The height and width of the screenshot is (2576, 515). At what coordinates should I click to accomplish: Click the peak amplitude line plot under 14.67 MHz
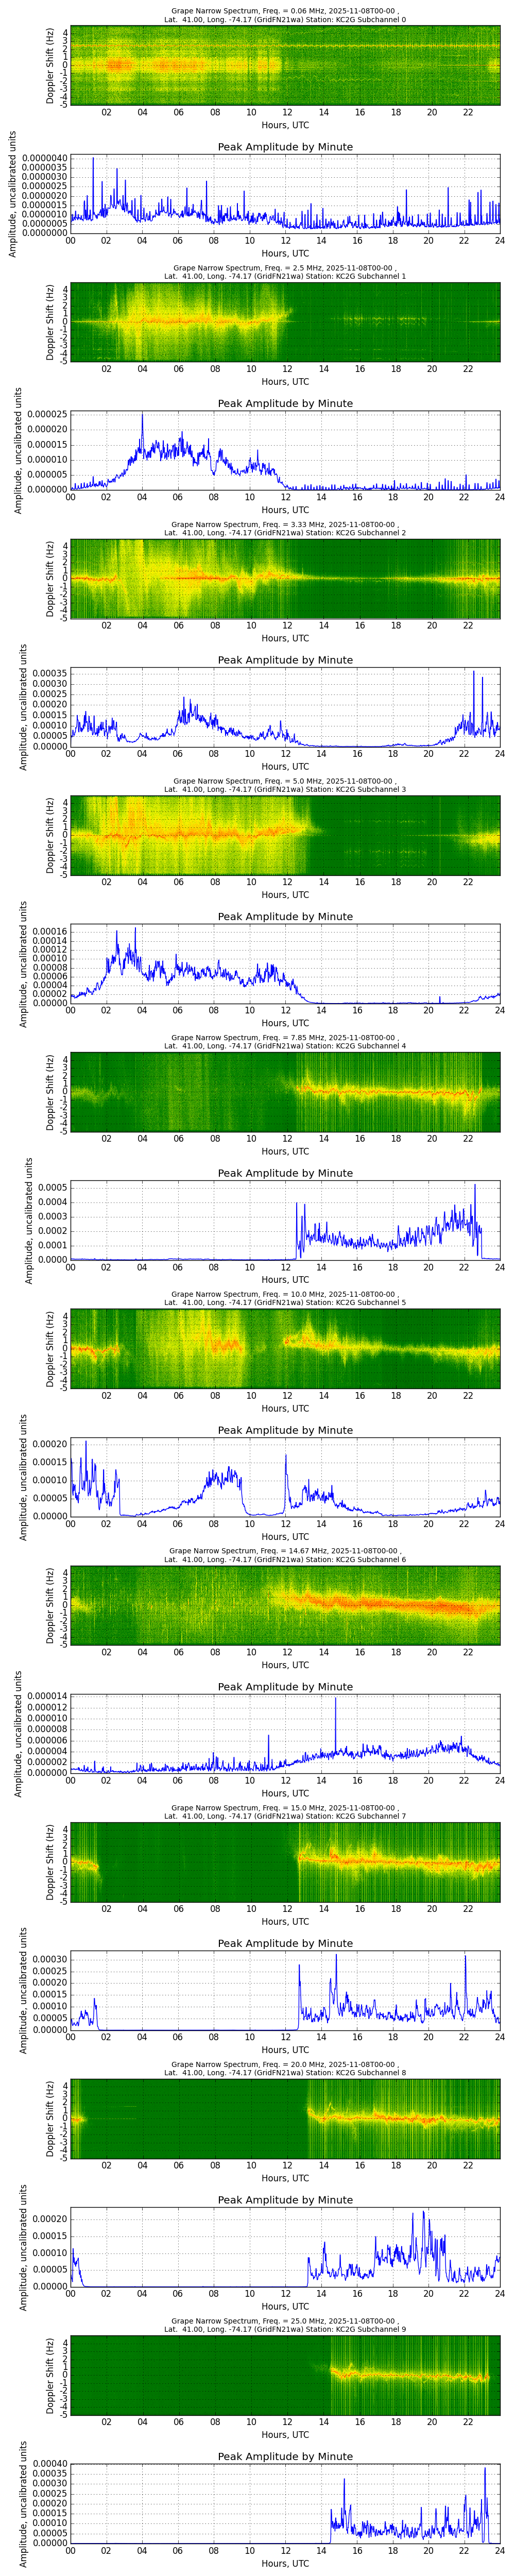pos(285,1733)
